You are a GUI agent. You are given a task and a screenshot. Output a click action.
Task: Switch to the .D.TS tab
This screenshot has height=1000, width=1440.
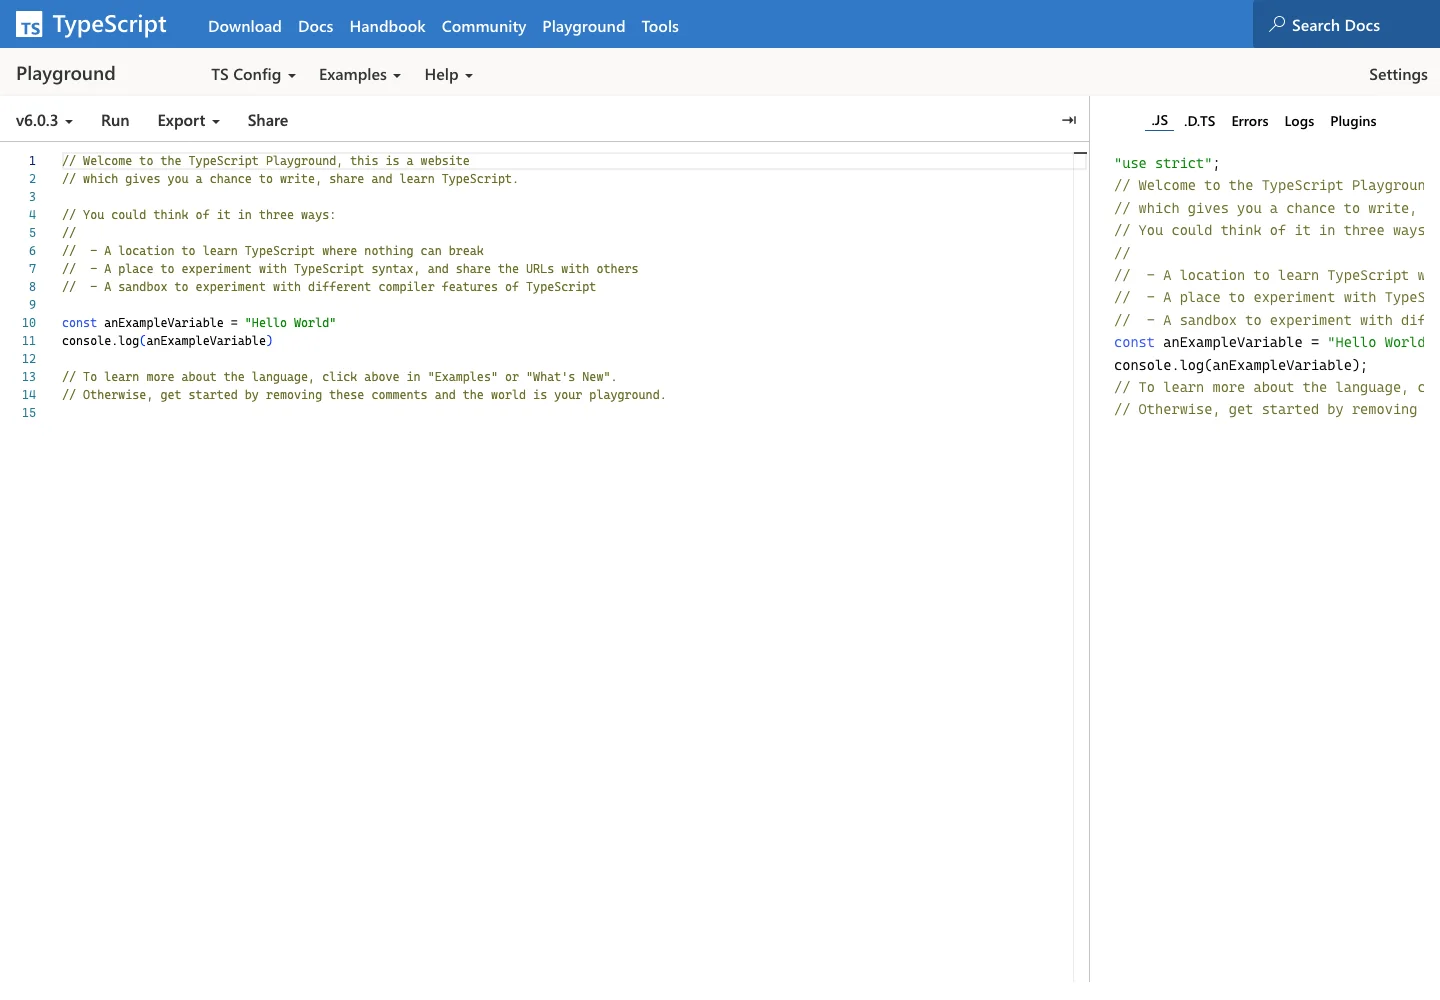(x=1200, y=121)
